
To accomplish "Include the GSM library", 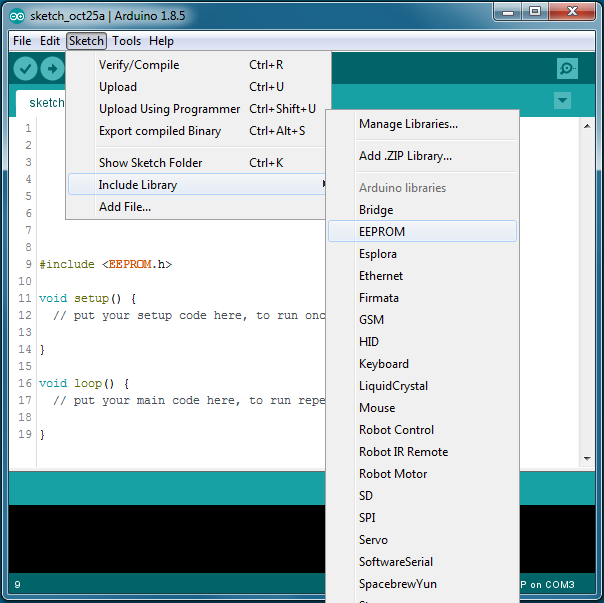I will pos(422,319).
